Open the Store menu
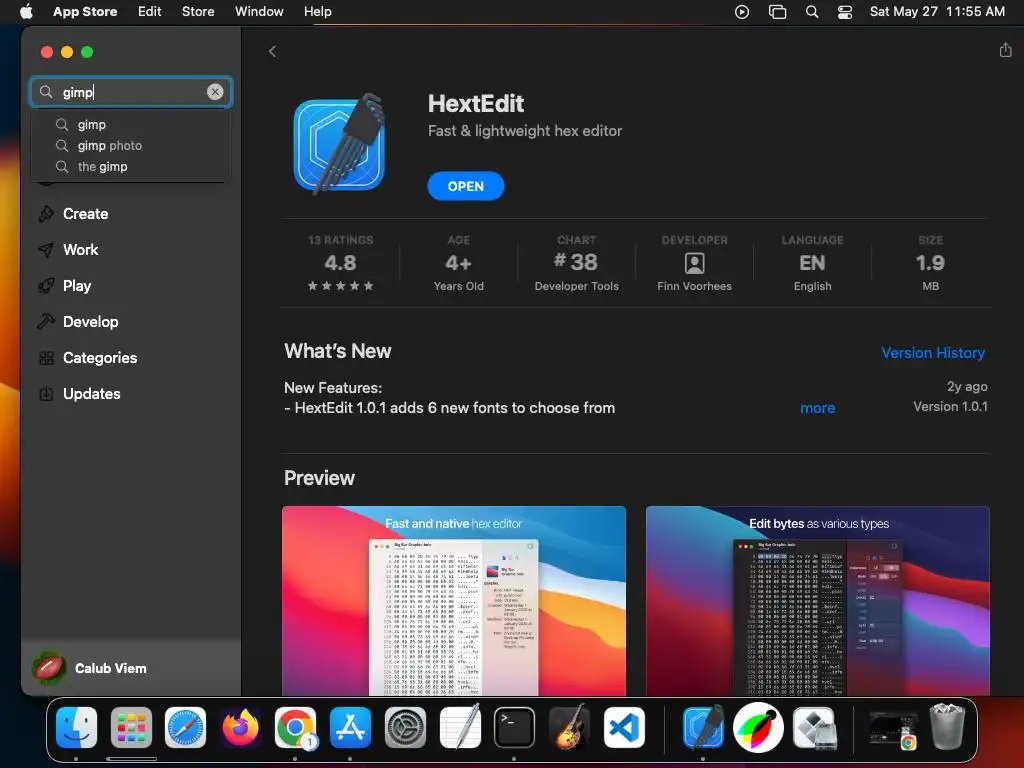This screenshot has height=768, width=1024. [x=198, y=12]
